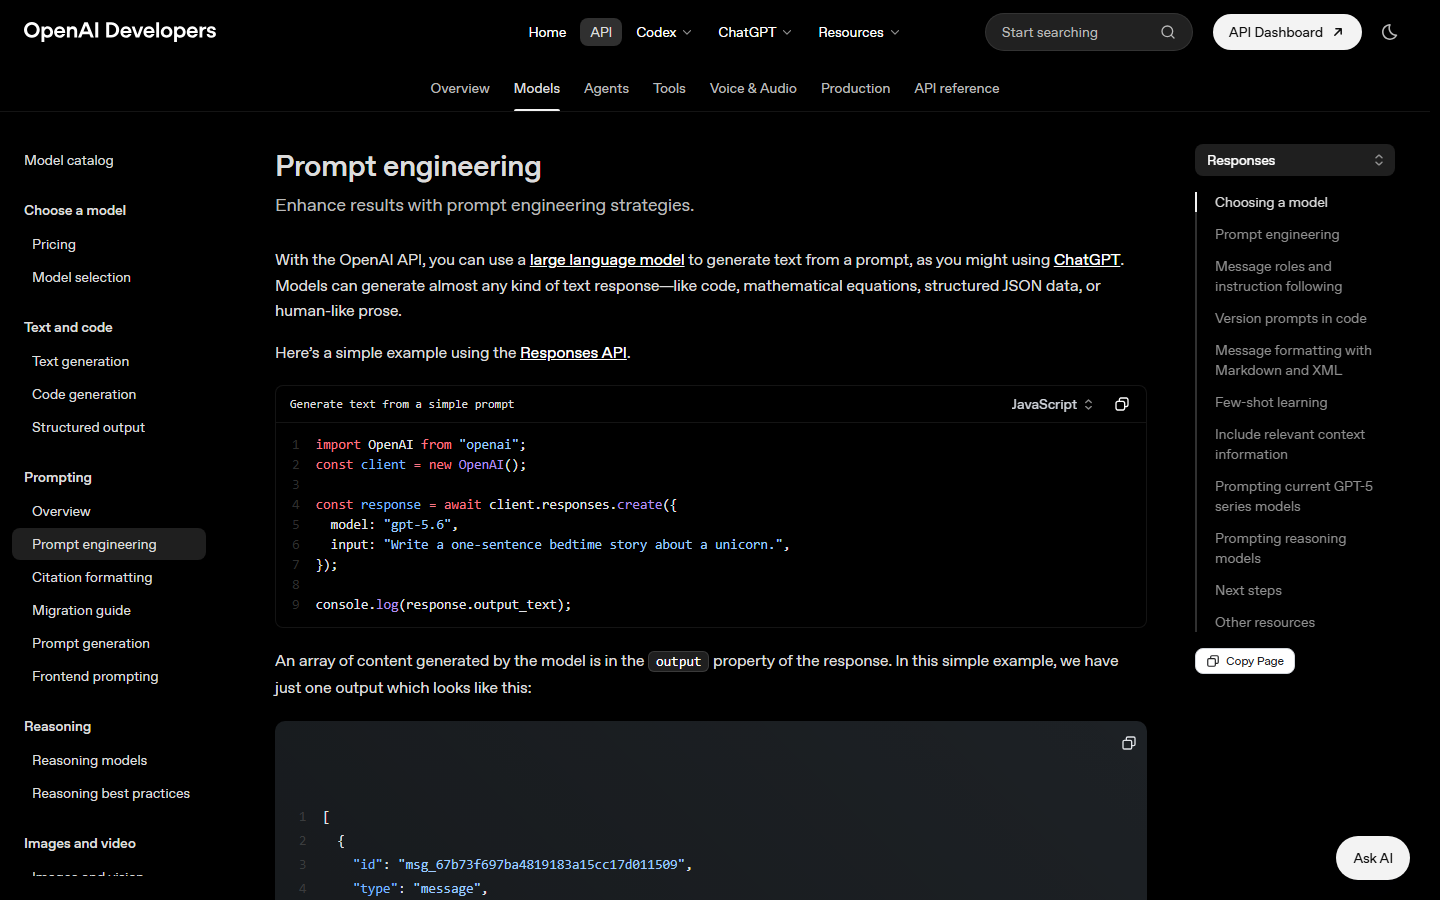This screenshot has width=1440, height=900.
Task: Open the Codex dropdown menu
Action: click(x=664, y=32)
